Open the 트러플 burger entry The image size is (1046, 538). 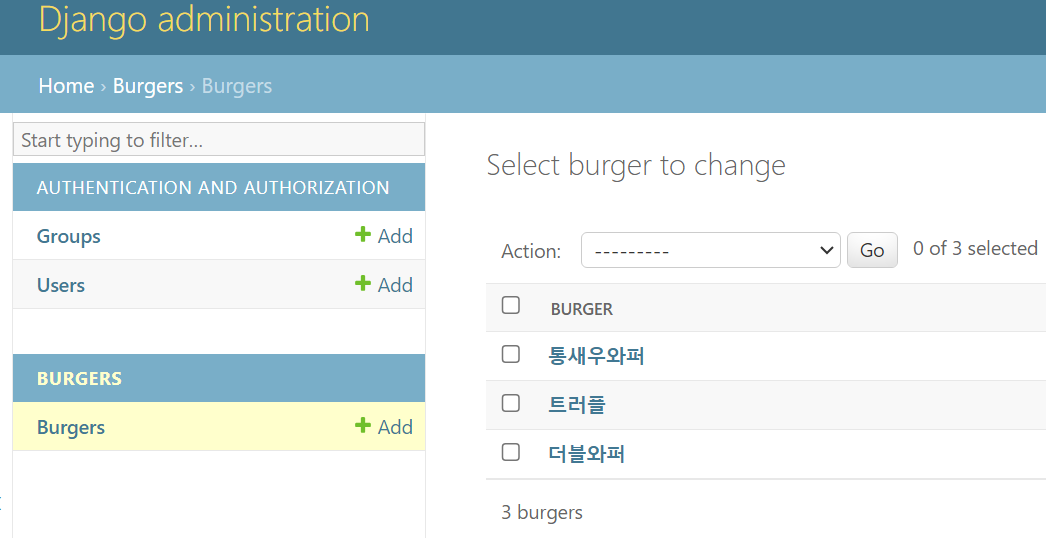tap(577, 405)
